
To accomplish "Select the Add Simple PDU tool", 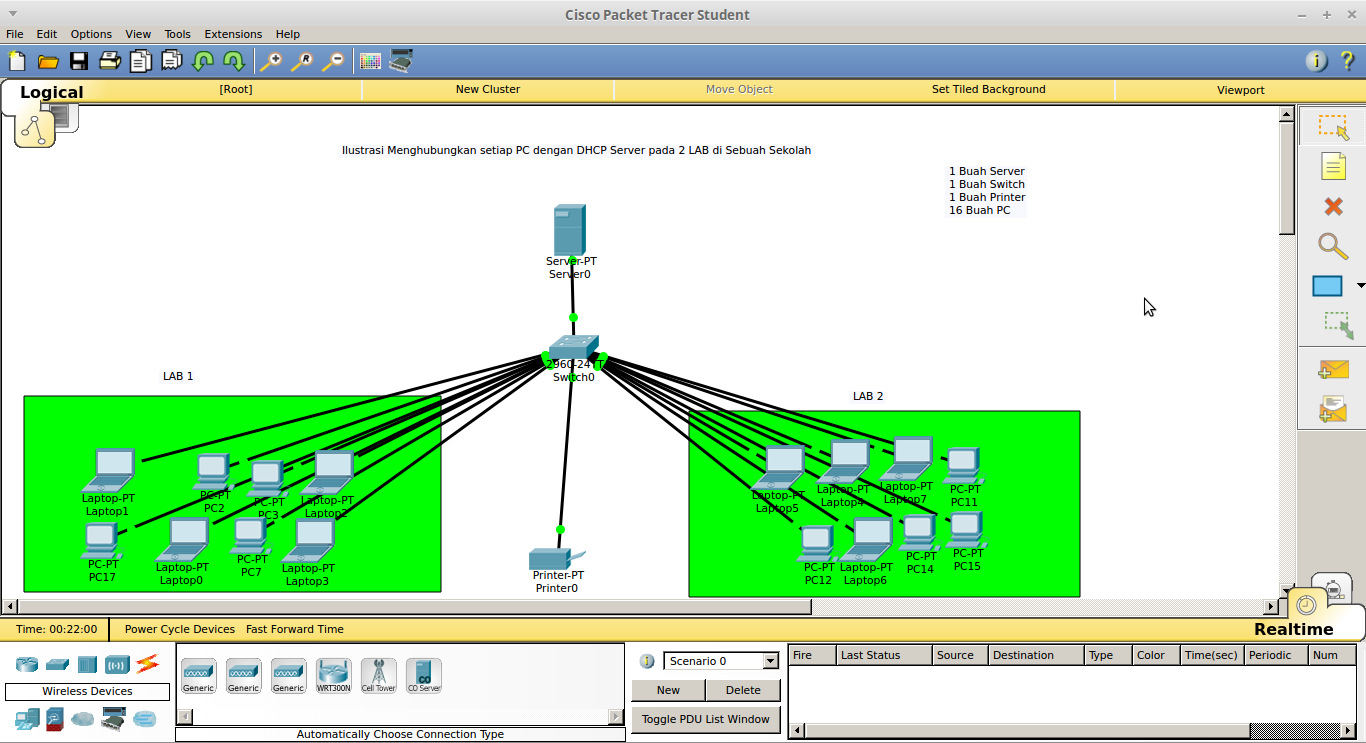I will click(1333, 369).
